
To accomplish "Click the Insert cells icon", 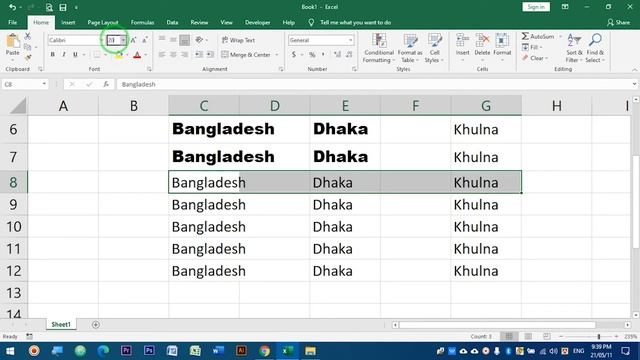I will click(x=462, y=41).
